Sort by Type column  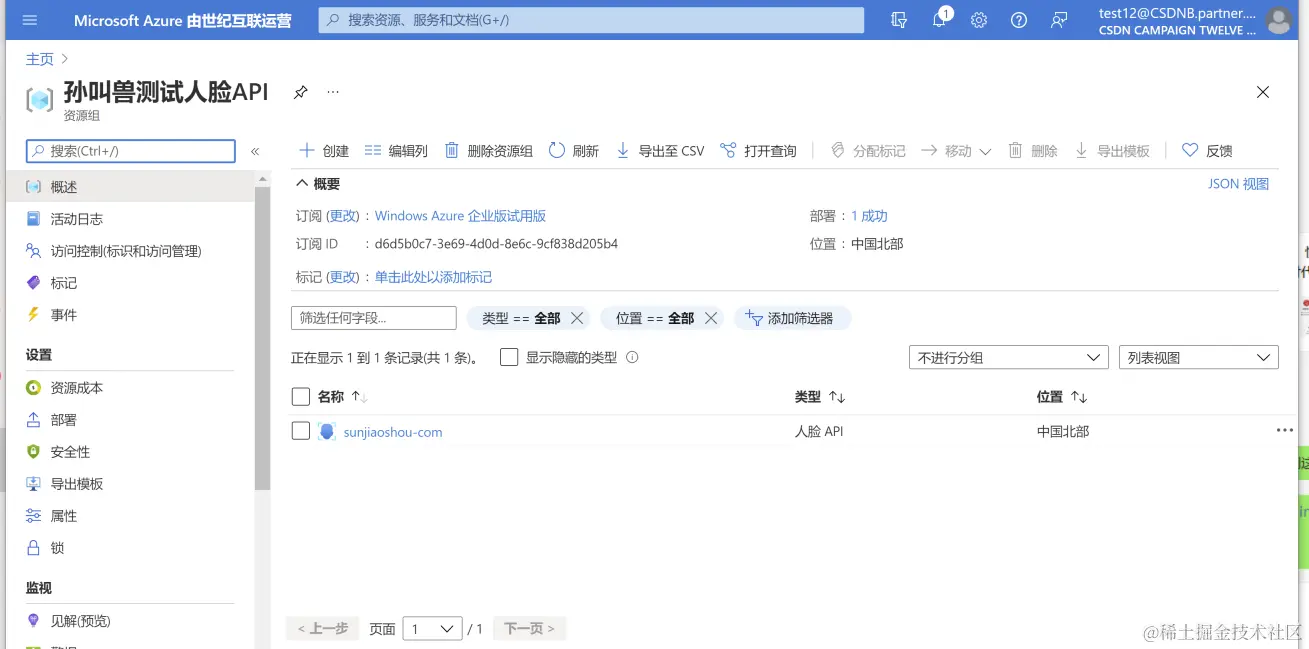click(820, 397)
